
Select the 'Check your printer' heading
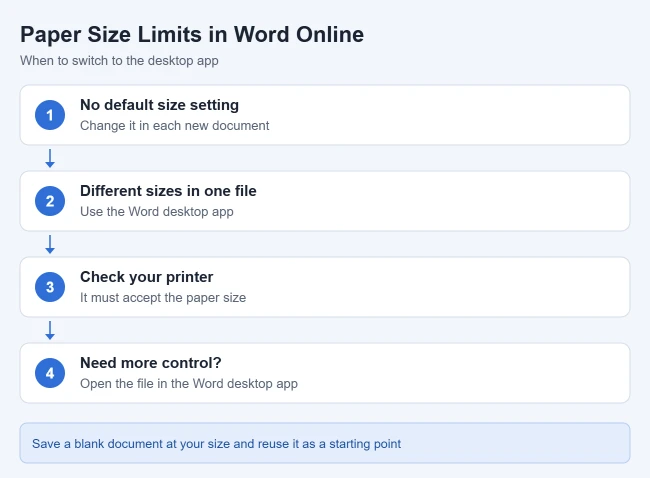[147, 277]
